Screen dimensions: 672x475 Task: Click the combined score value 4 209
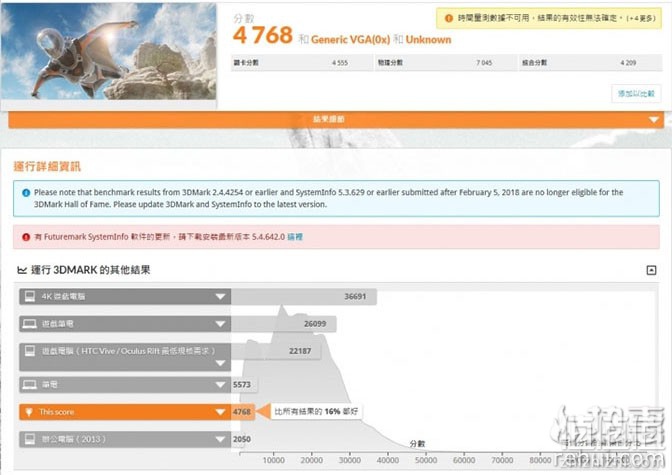pyautogui.click(x=628, y=63)
